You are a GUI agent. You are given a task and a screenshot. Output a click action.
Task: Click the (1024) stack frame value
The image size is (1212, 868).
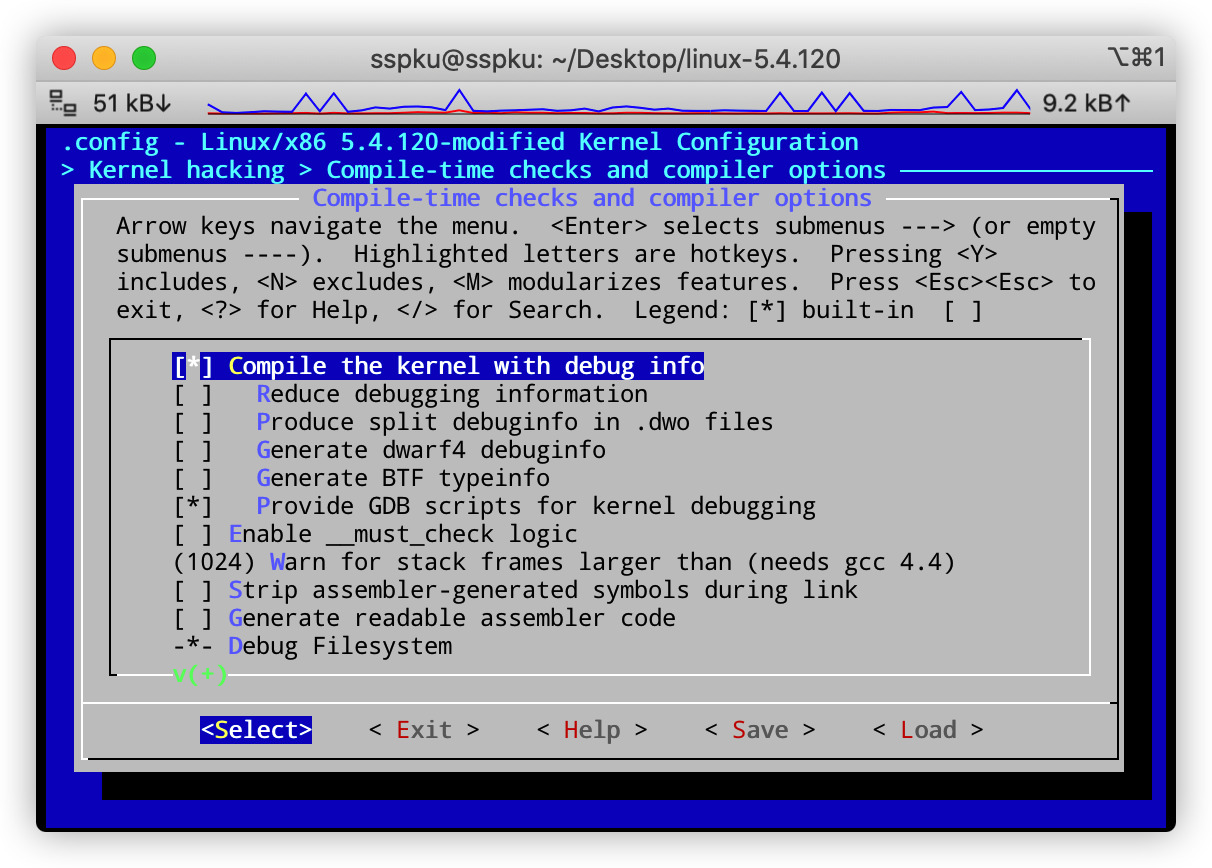pyautogui.click(x=214, y=562)
